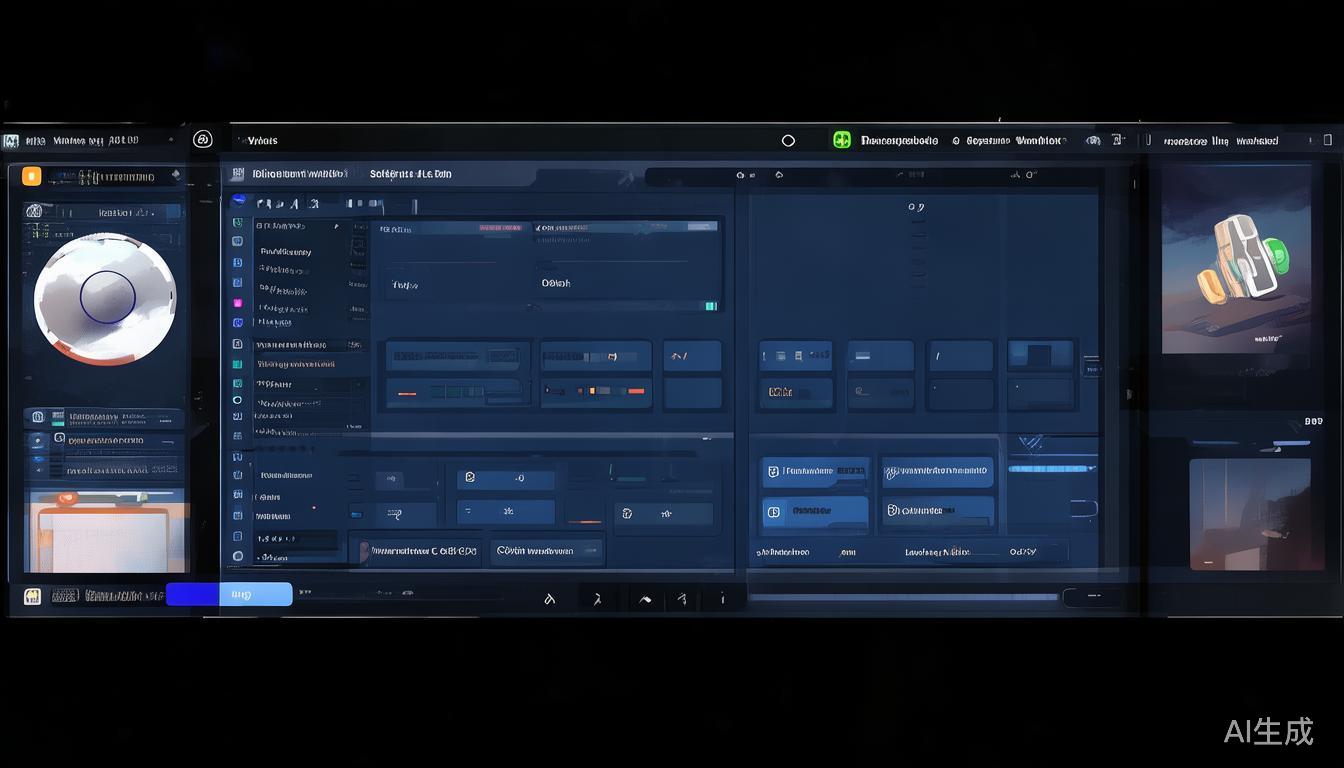Image resolution: width=1344 pixels, height=768 pixels.
Task: Click the green app icon in the top bar
Action: click(x=842, y=141)
